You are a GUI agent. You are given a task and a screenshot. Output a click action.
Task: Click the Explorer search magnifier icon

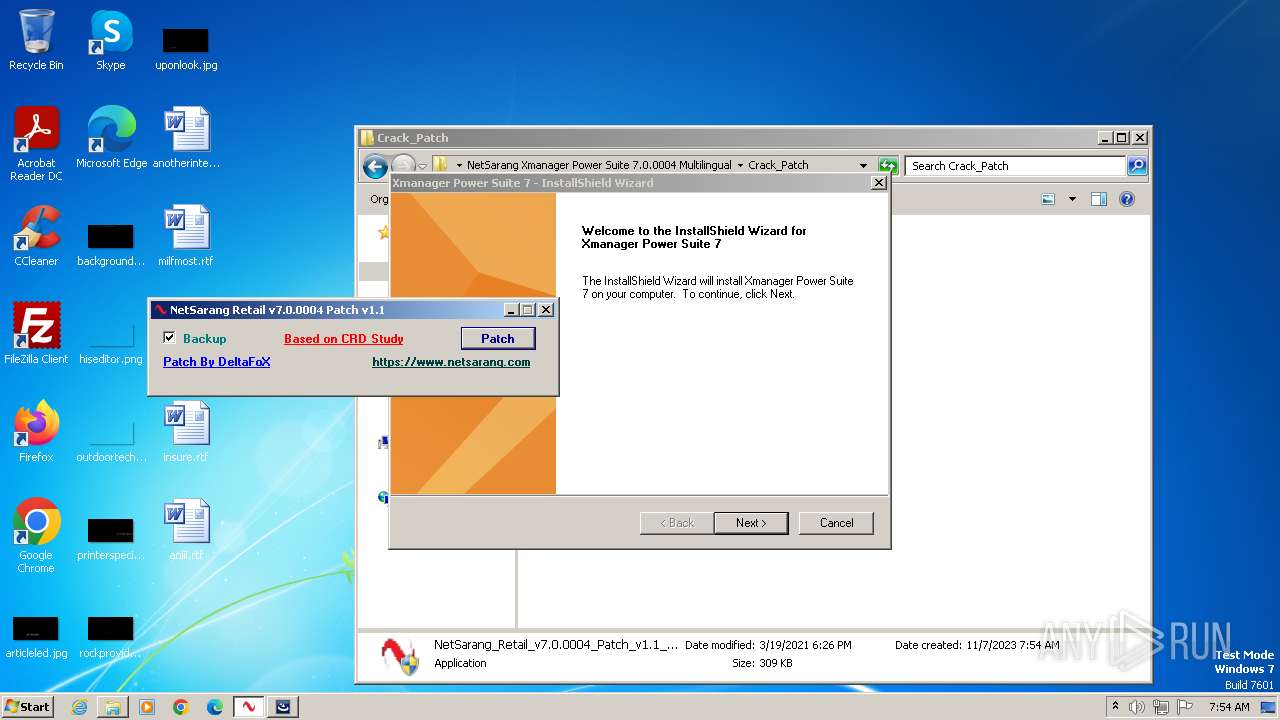tap(1137, 166)
